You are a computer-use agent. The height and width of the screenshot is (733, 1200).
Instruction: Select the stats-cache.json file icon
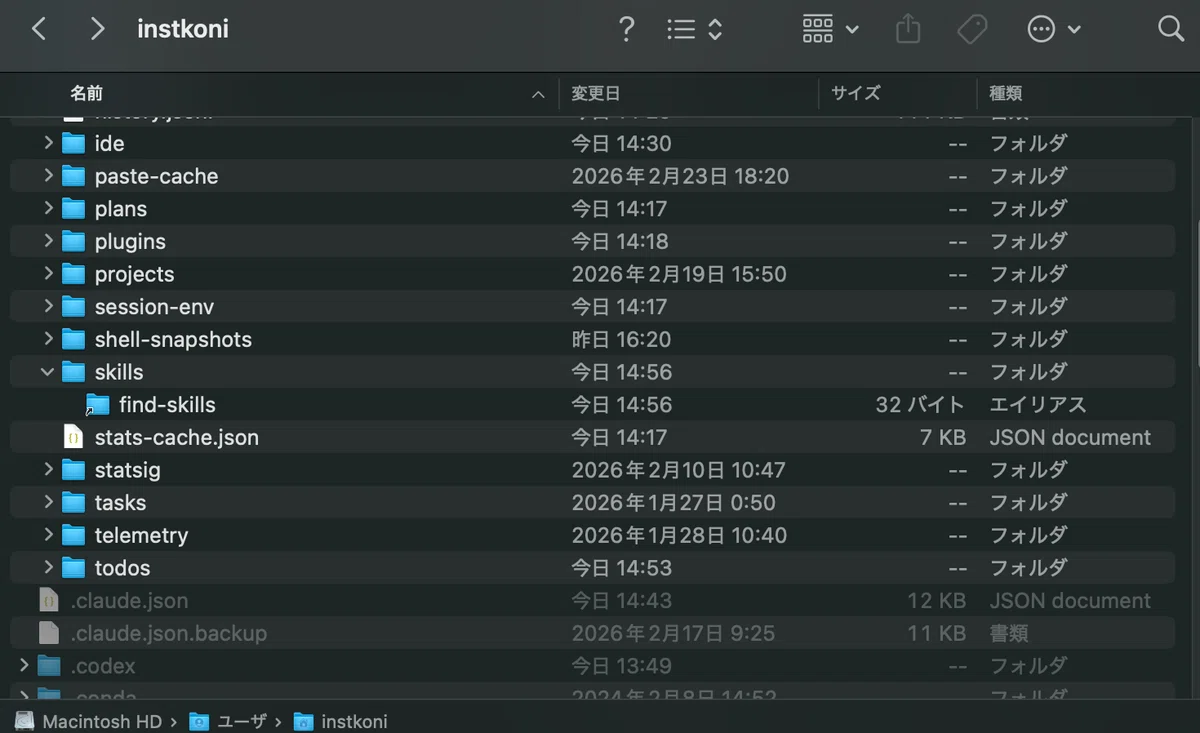click(x=73, y=437)
